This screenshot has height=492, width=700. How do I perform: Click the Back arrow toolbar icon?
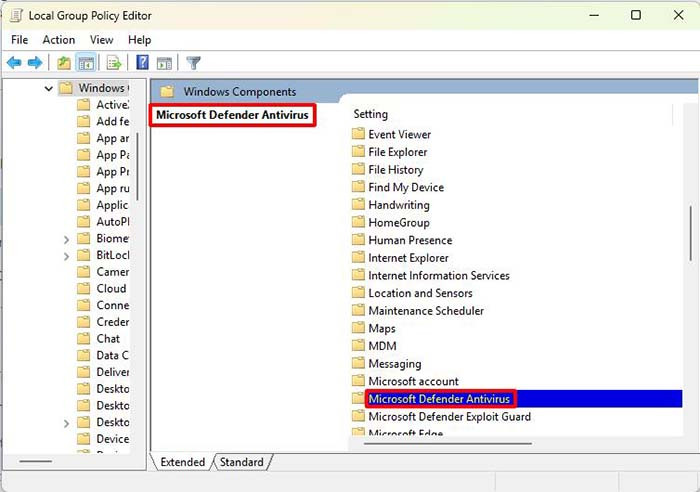click(14, 63)
